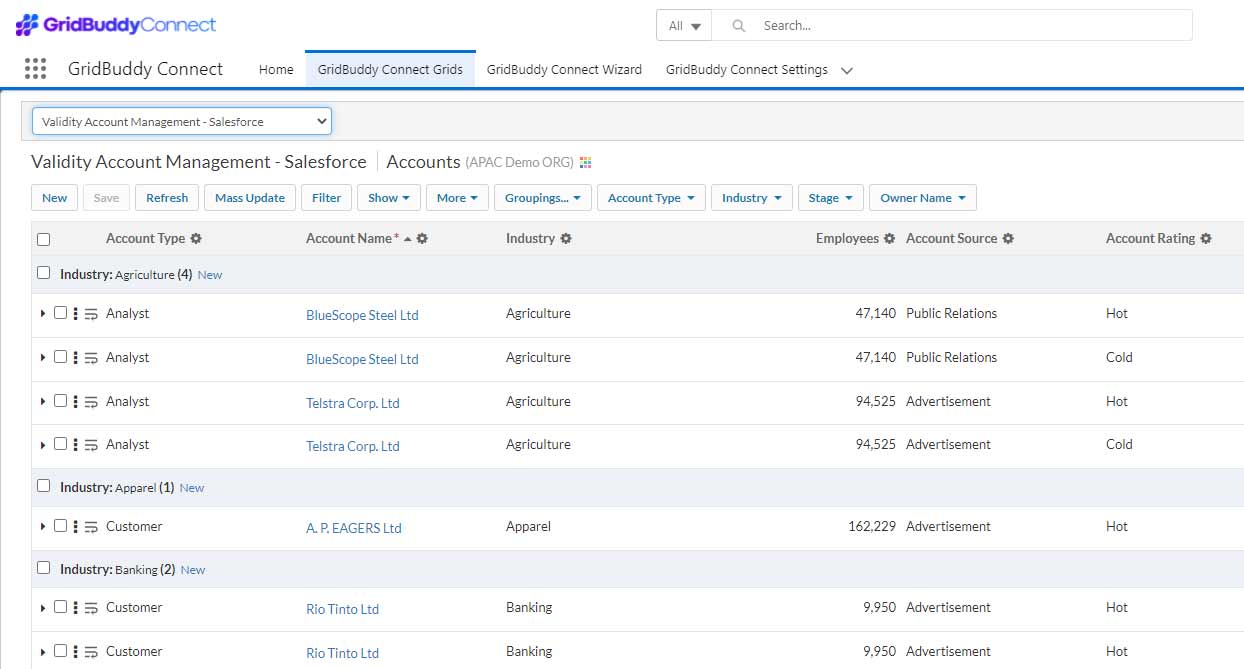
Task: Open Account Rating column gear settings
Action: (x=1206, y=239)
